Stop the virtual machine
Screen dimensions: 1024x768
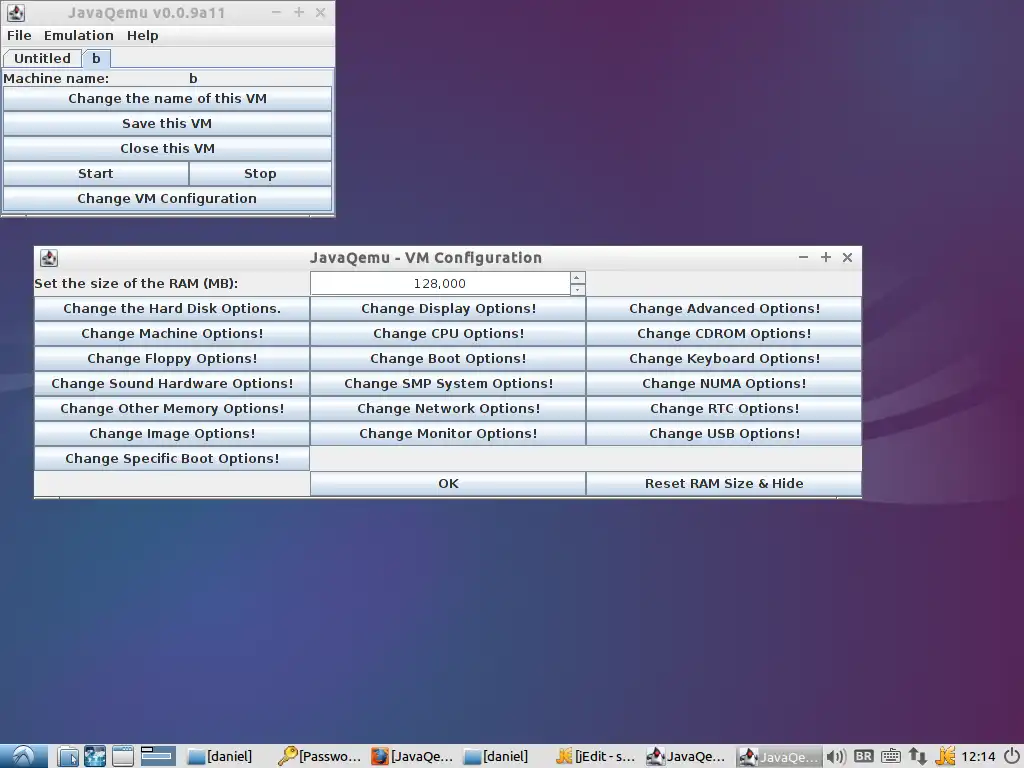[x=260, y=173]
